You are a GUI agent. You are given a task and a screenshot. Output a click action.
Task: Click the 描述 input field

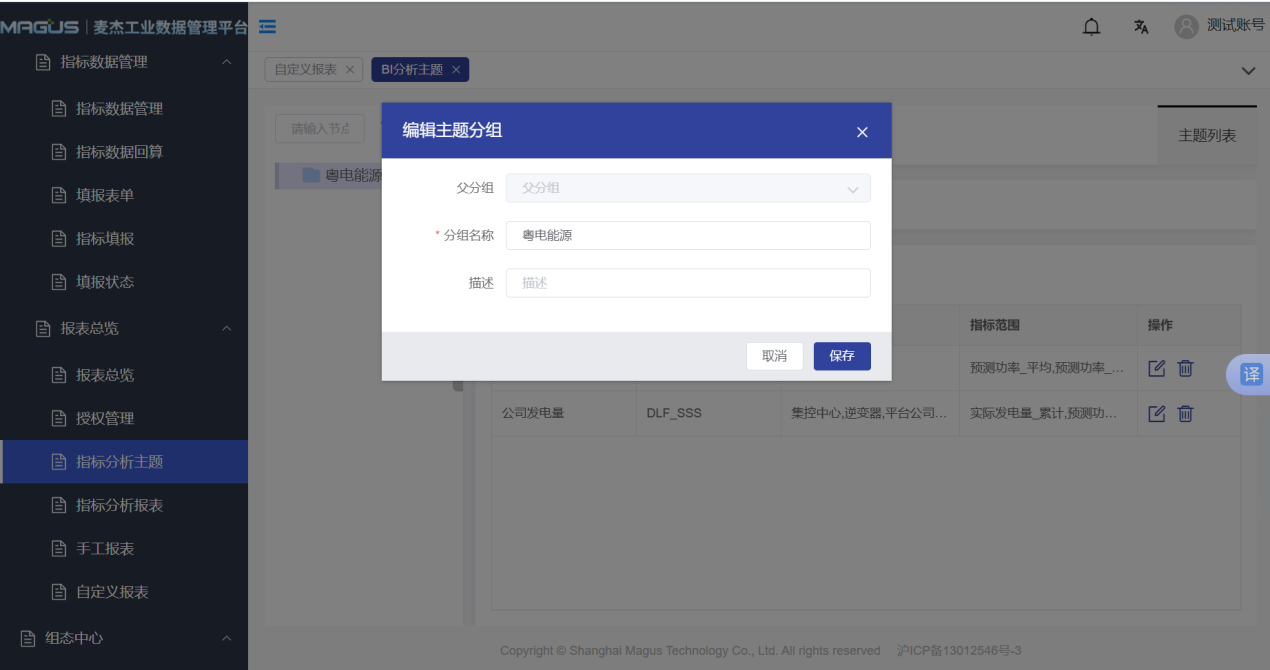688,283
